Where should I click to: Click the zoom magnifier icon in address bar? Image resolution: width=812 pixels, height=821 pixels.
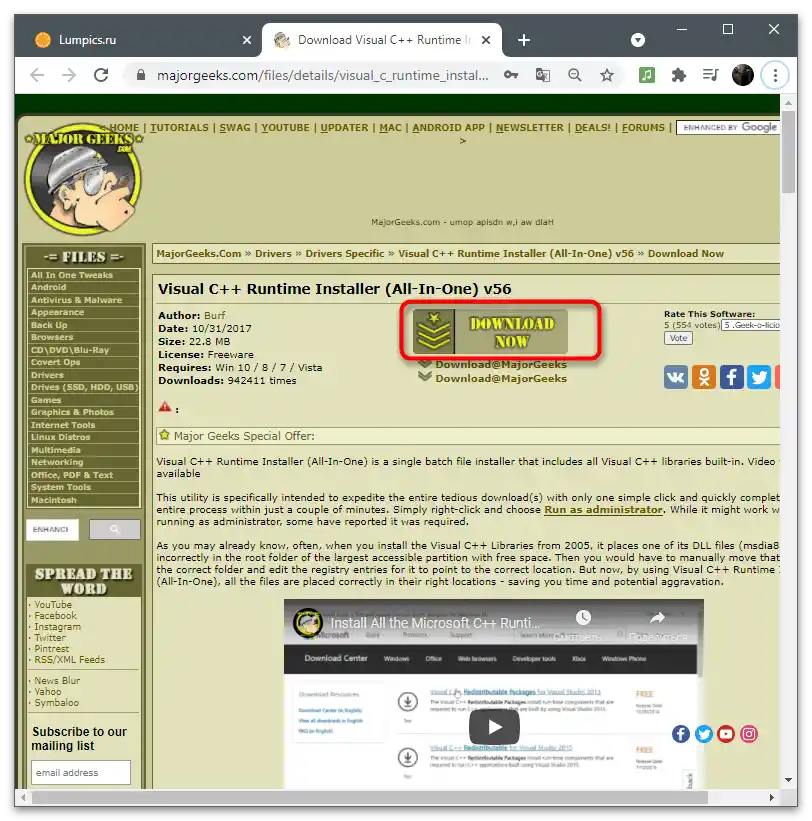click(575, 75)
